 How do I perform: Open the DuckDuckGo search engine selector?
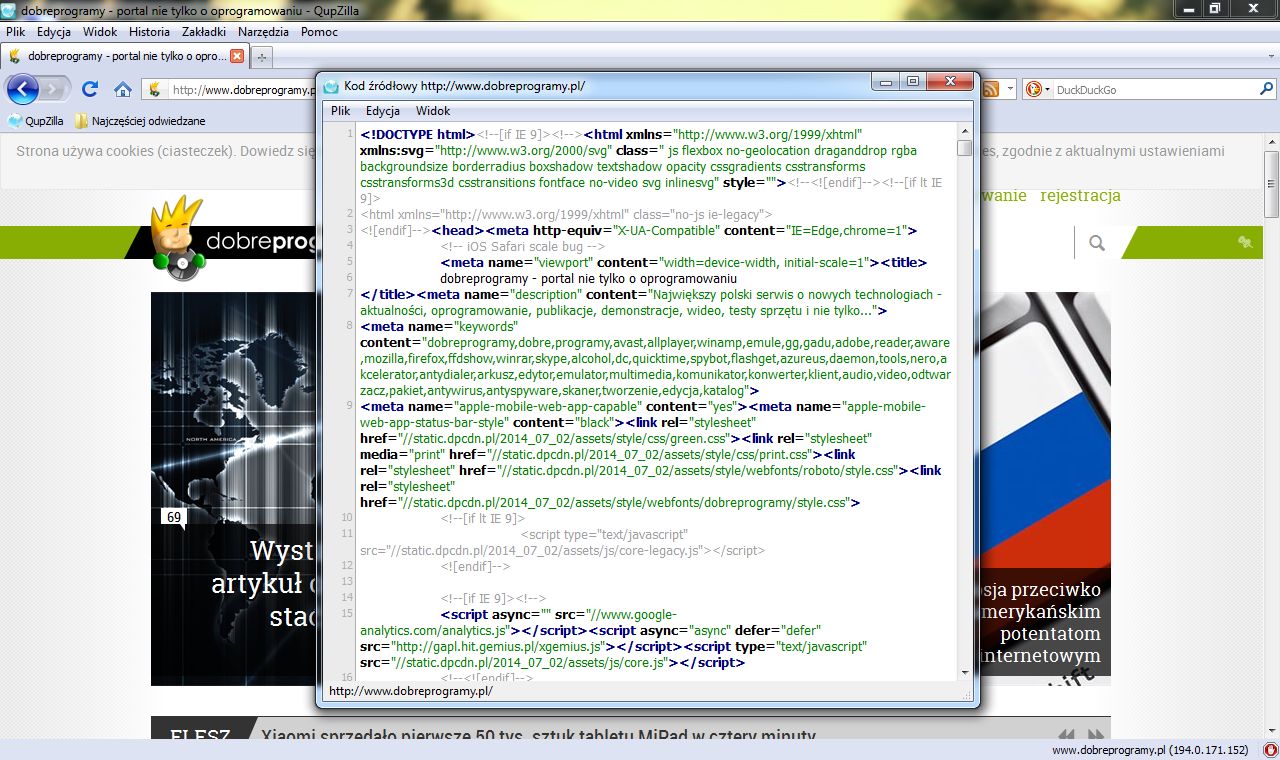[x=1038, y=90]
